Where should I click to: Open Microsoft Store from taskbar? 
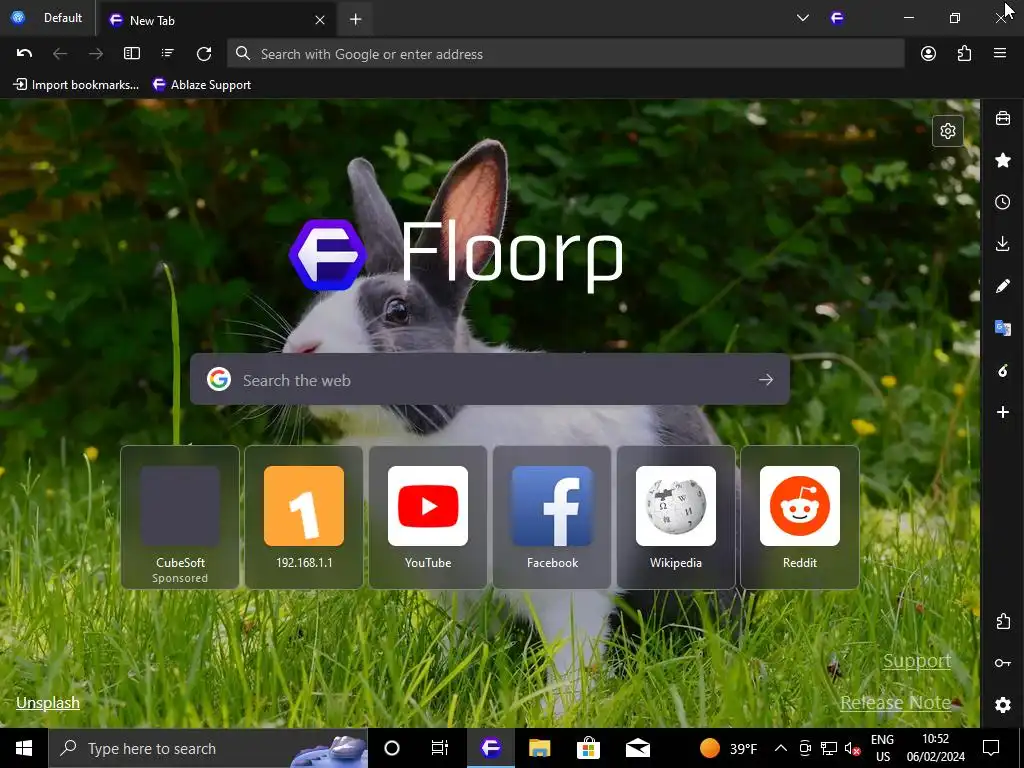click(588, 748)
